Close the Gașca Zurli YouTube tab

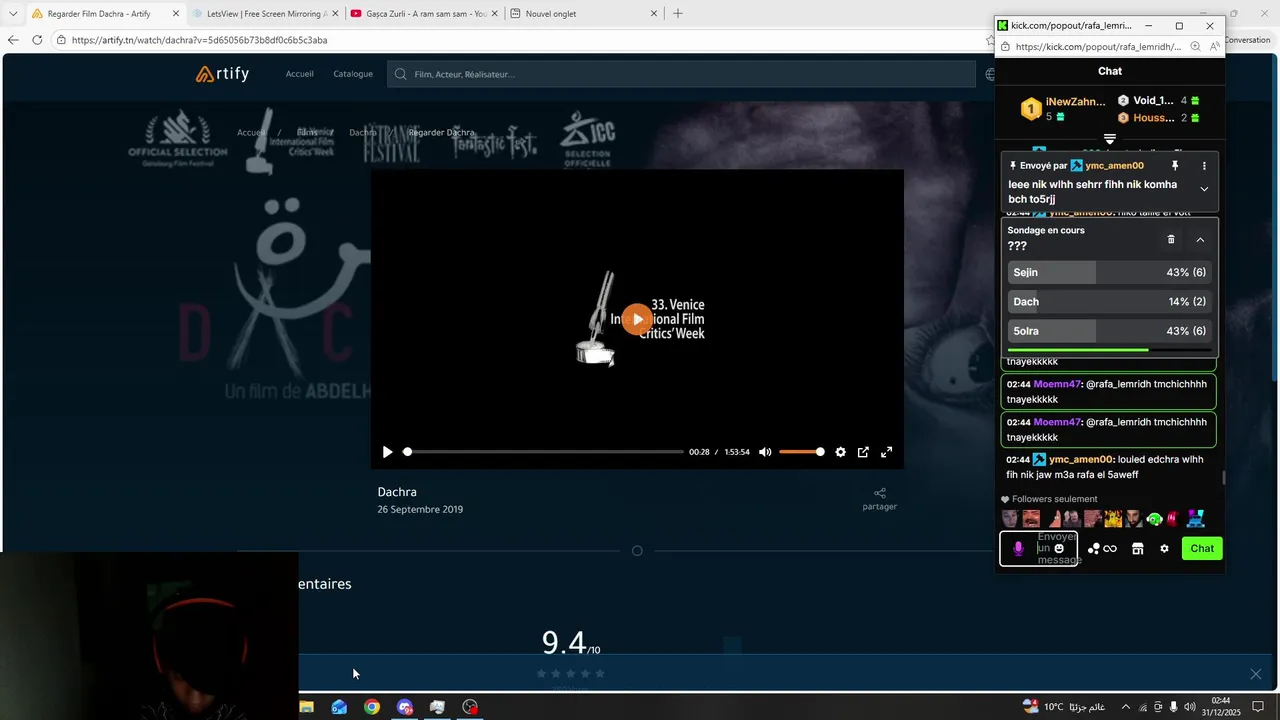(x=494, y=14)
